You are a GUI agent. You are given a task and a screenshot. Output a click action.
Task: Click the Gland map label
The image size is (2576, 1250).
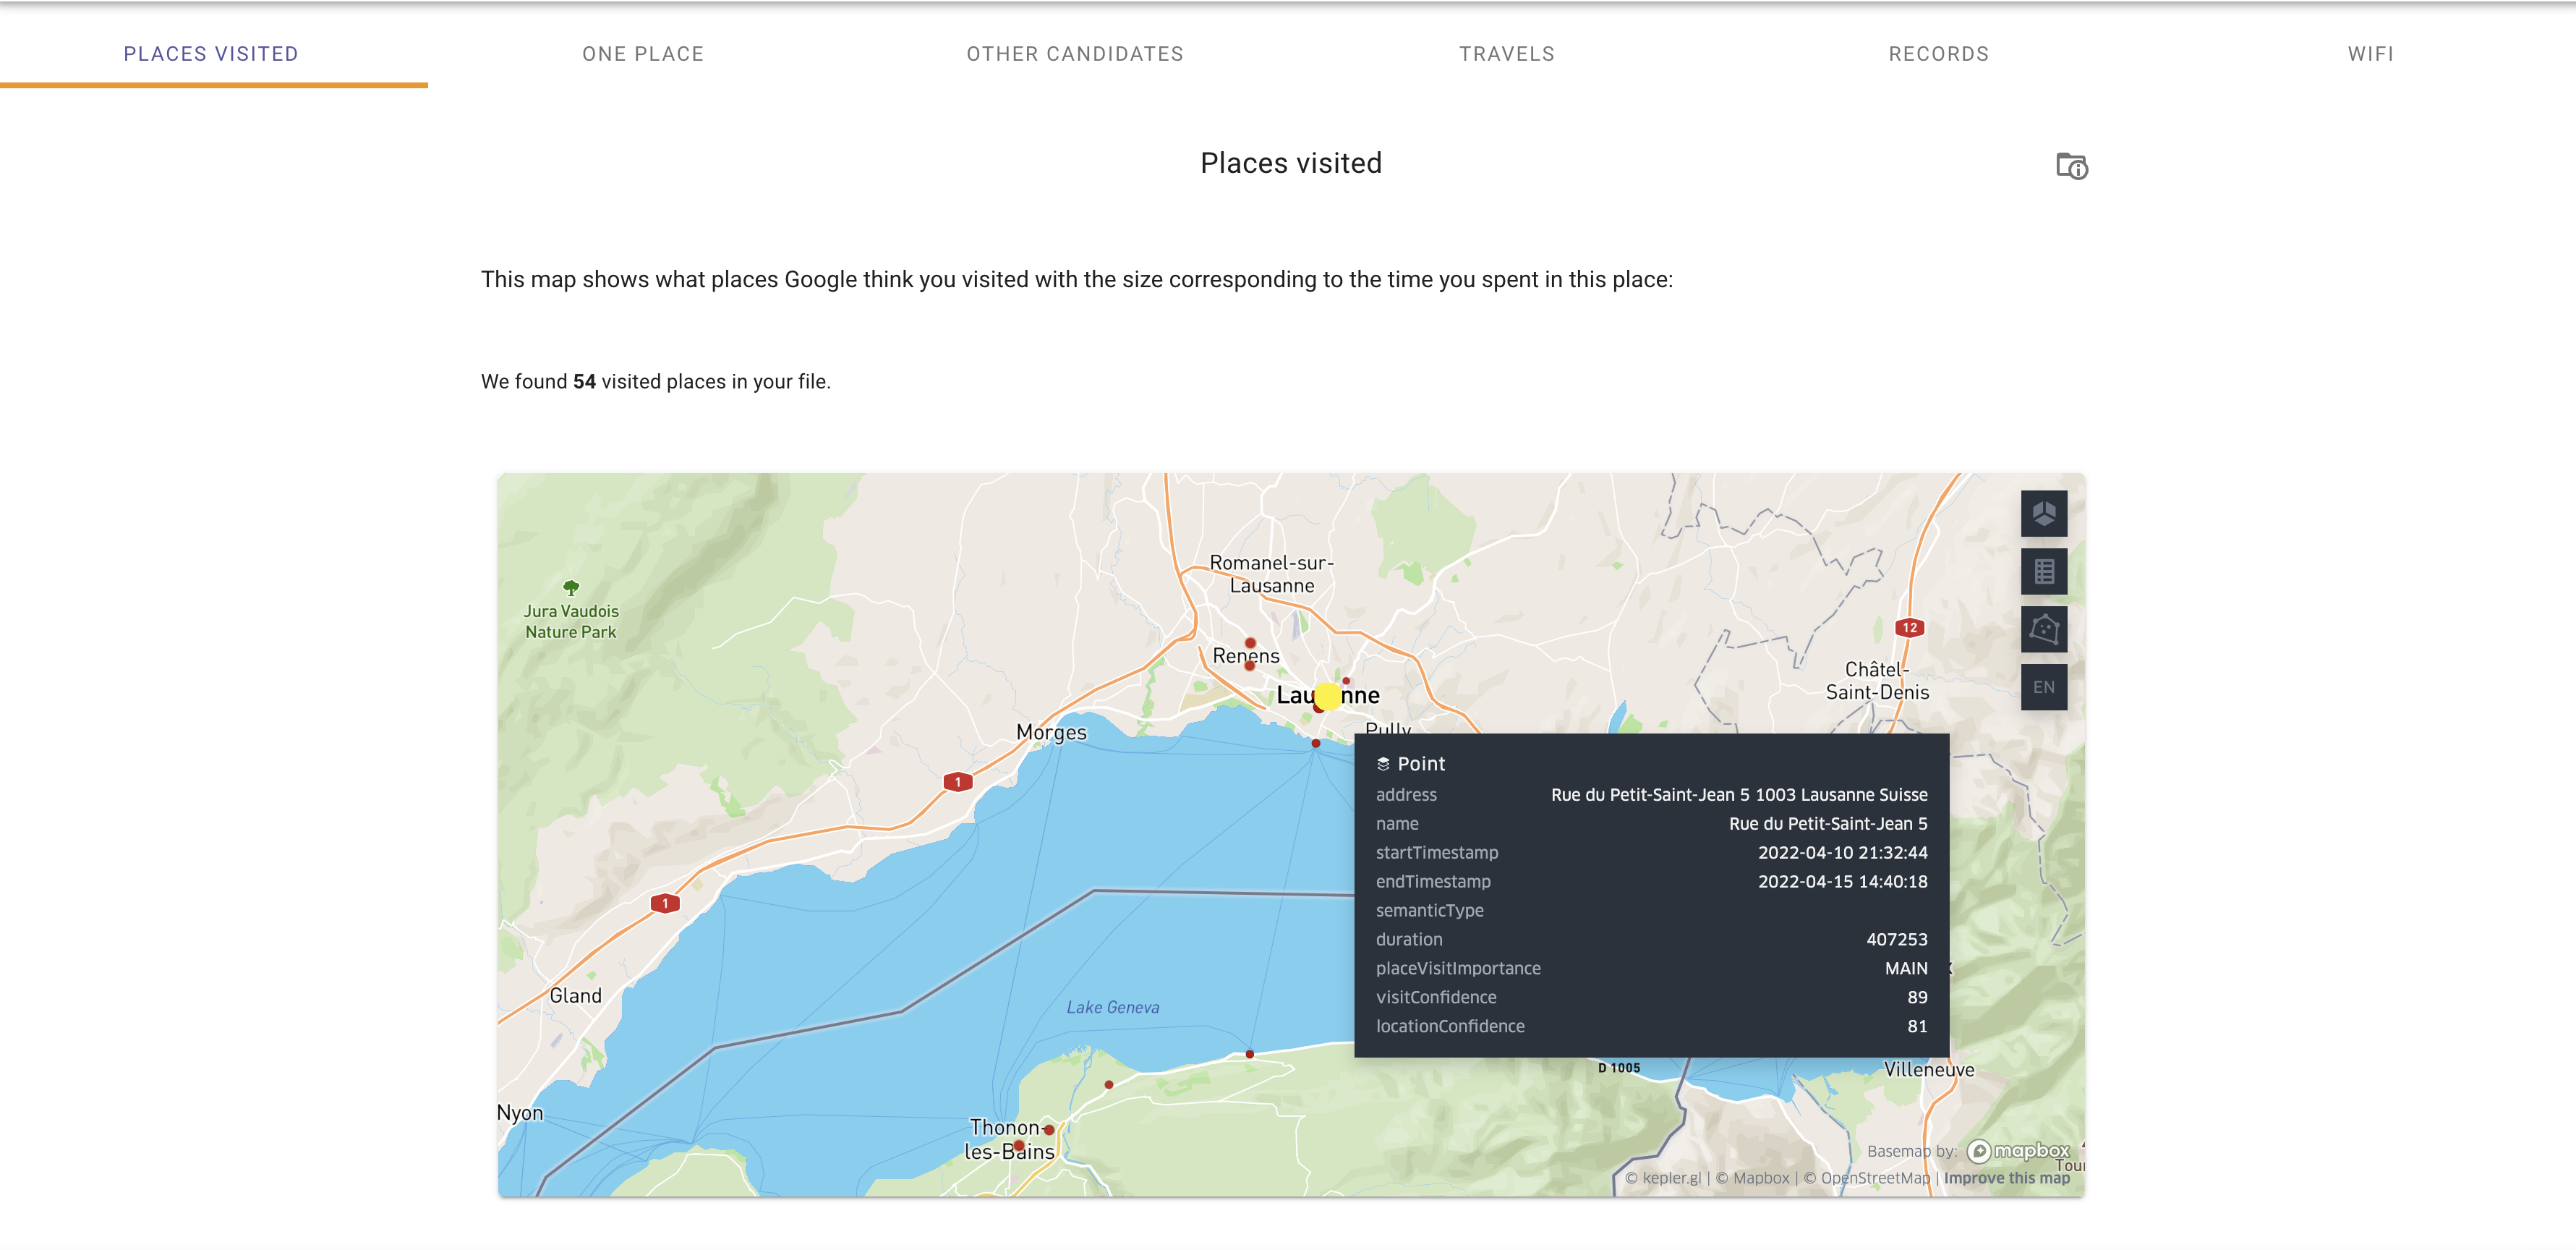tap(575, 996)
